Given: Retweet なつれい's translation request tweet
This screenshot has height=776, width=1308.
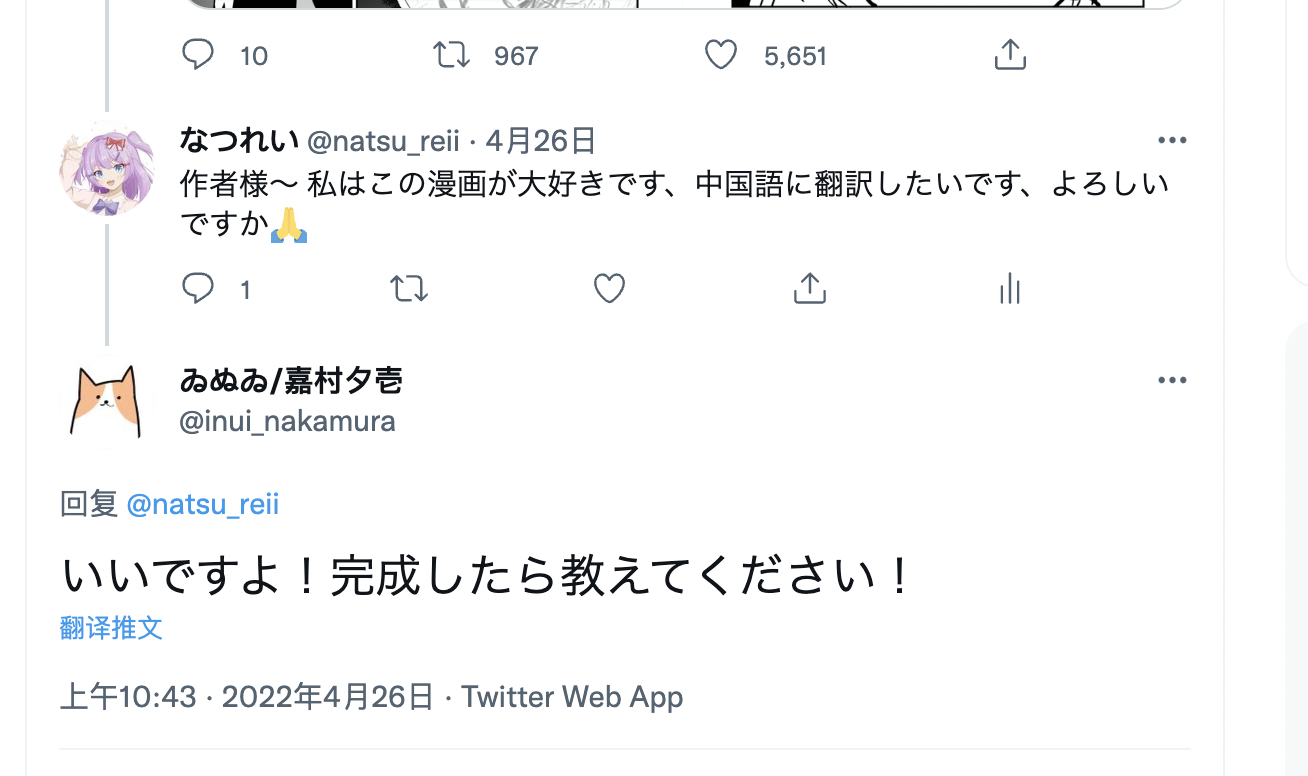Looking at the screenshot, I should tap(408, 289).
